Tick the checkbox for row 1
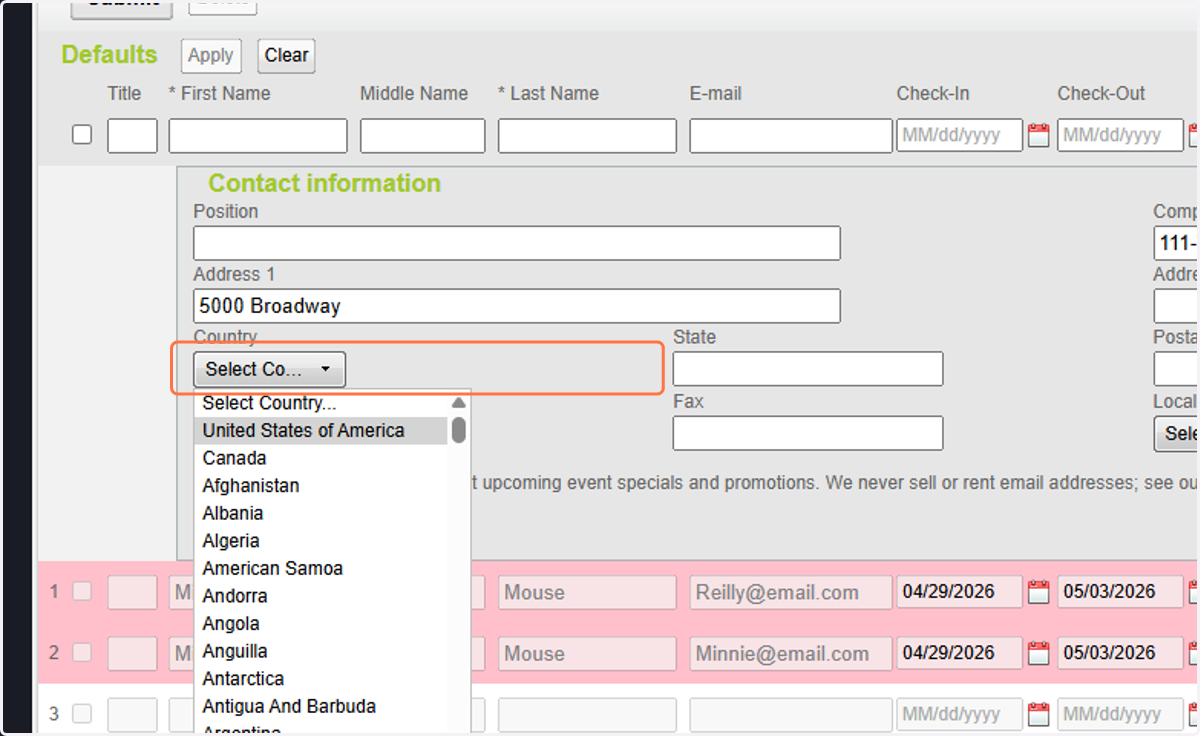Image resolution: width=1200 pixels, height=736 pixels. click(x=82, y=591)
